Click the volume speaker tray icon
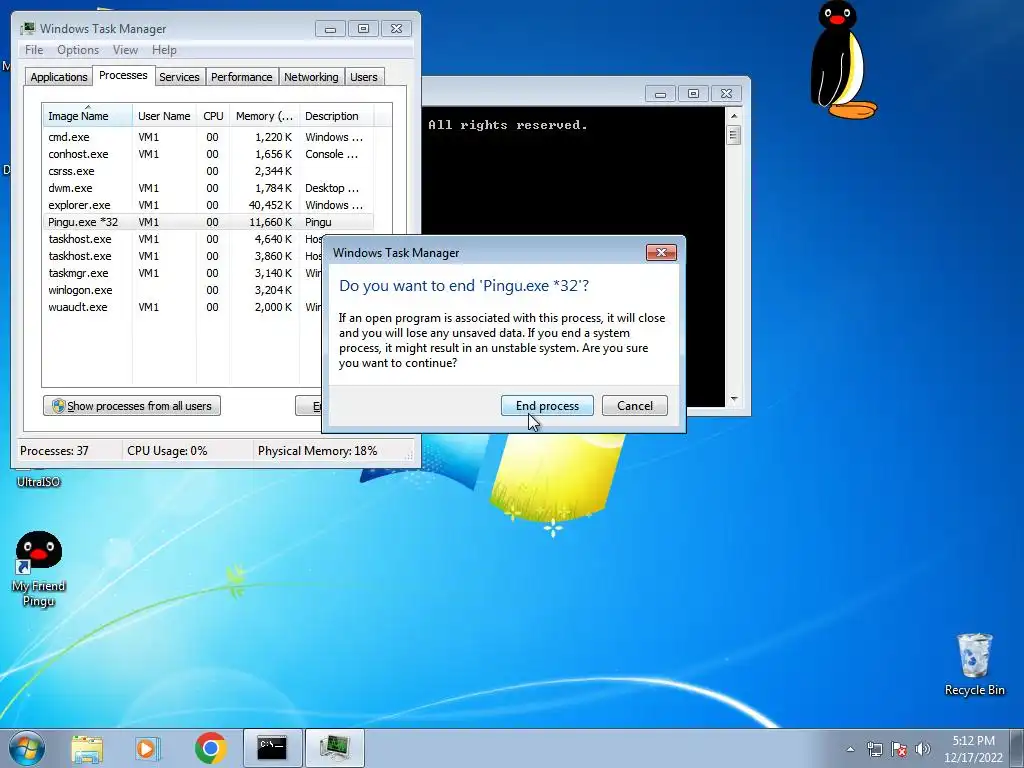The image size is (1024, 768). click(x=923, y=749)
